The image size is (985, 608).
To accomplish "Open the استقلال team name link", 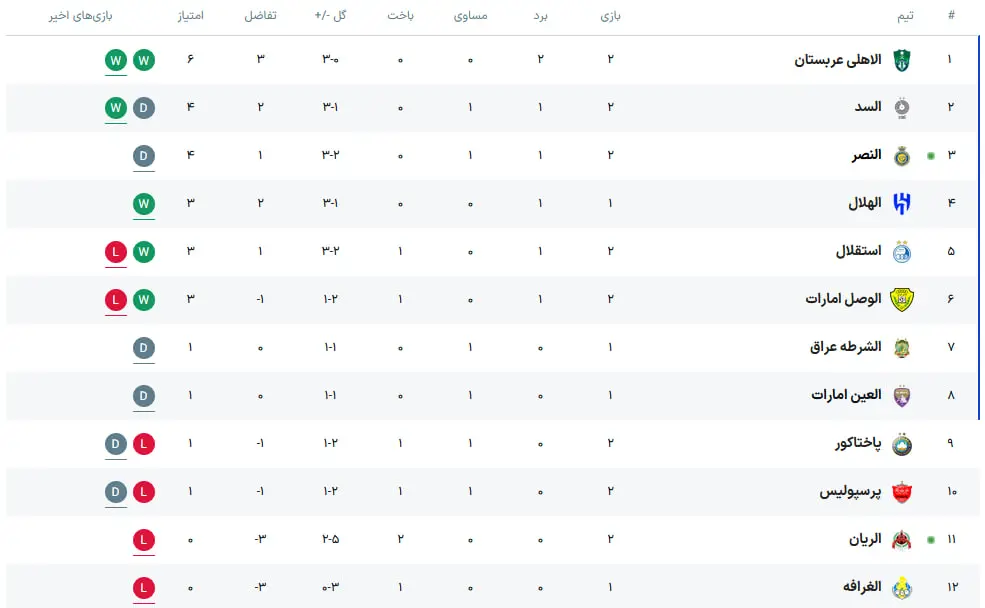I will click(858, 251).
